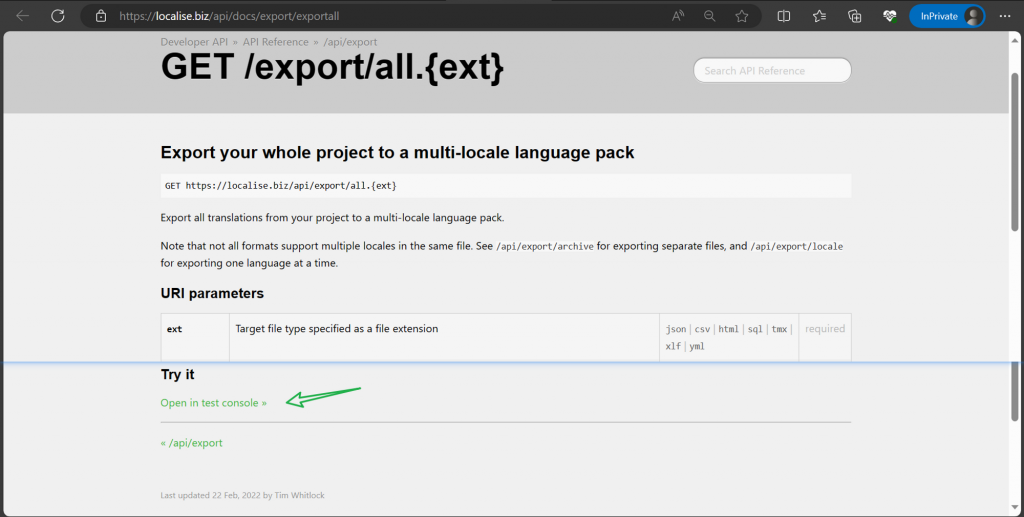Image resolution: width=1024 pixels, height=517 pixels.
Task: Click the yml file type value
Action: (697, 346)
